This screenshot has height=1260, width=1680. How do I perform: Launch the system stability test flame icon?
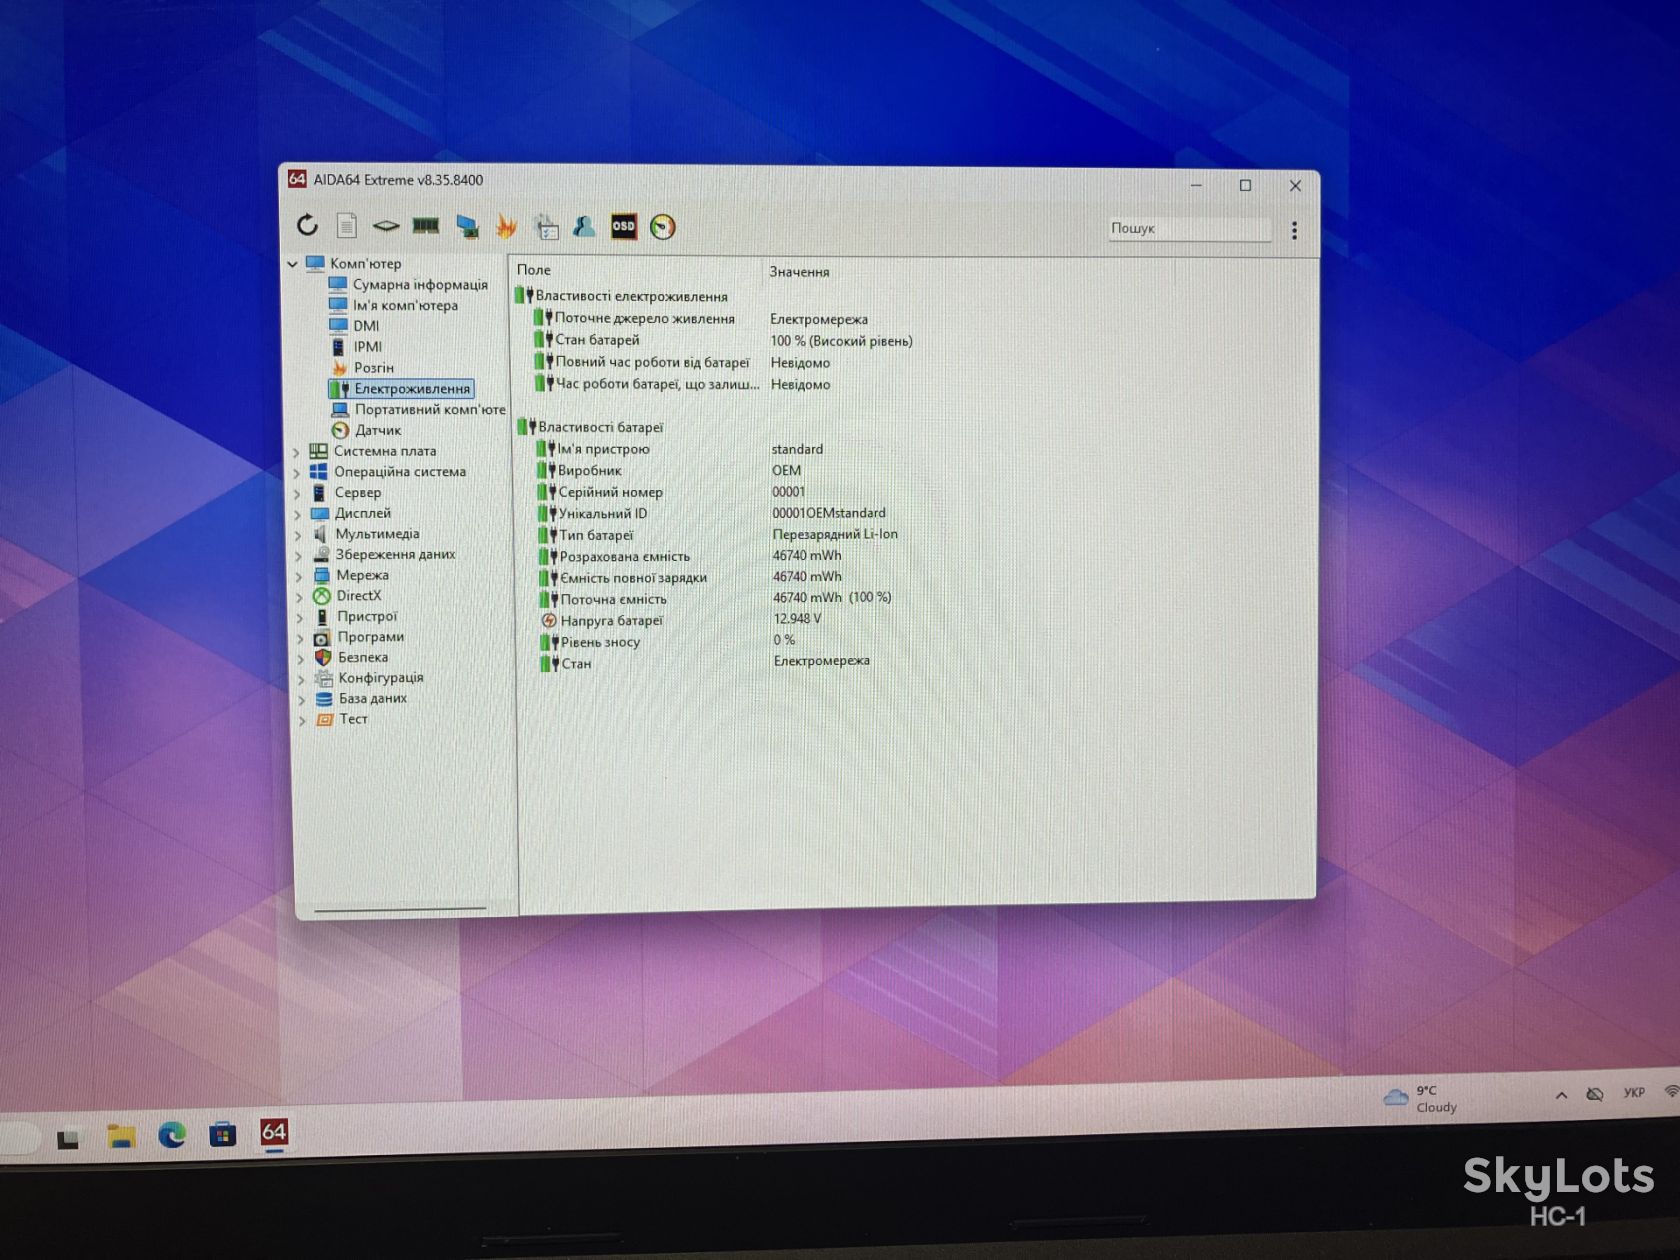[x=507, y=227]
